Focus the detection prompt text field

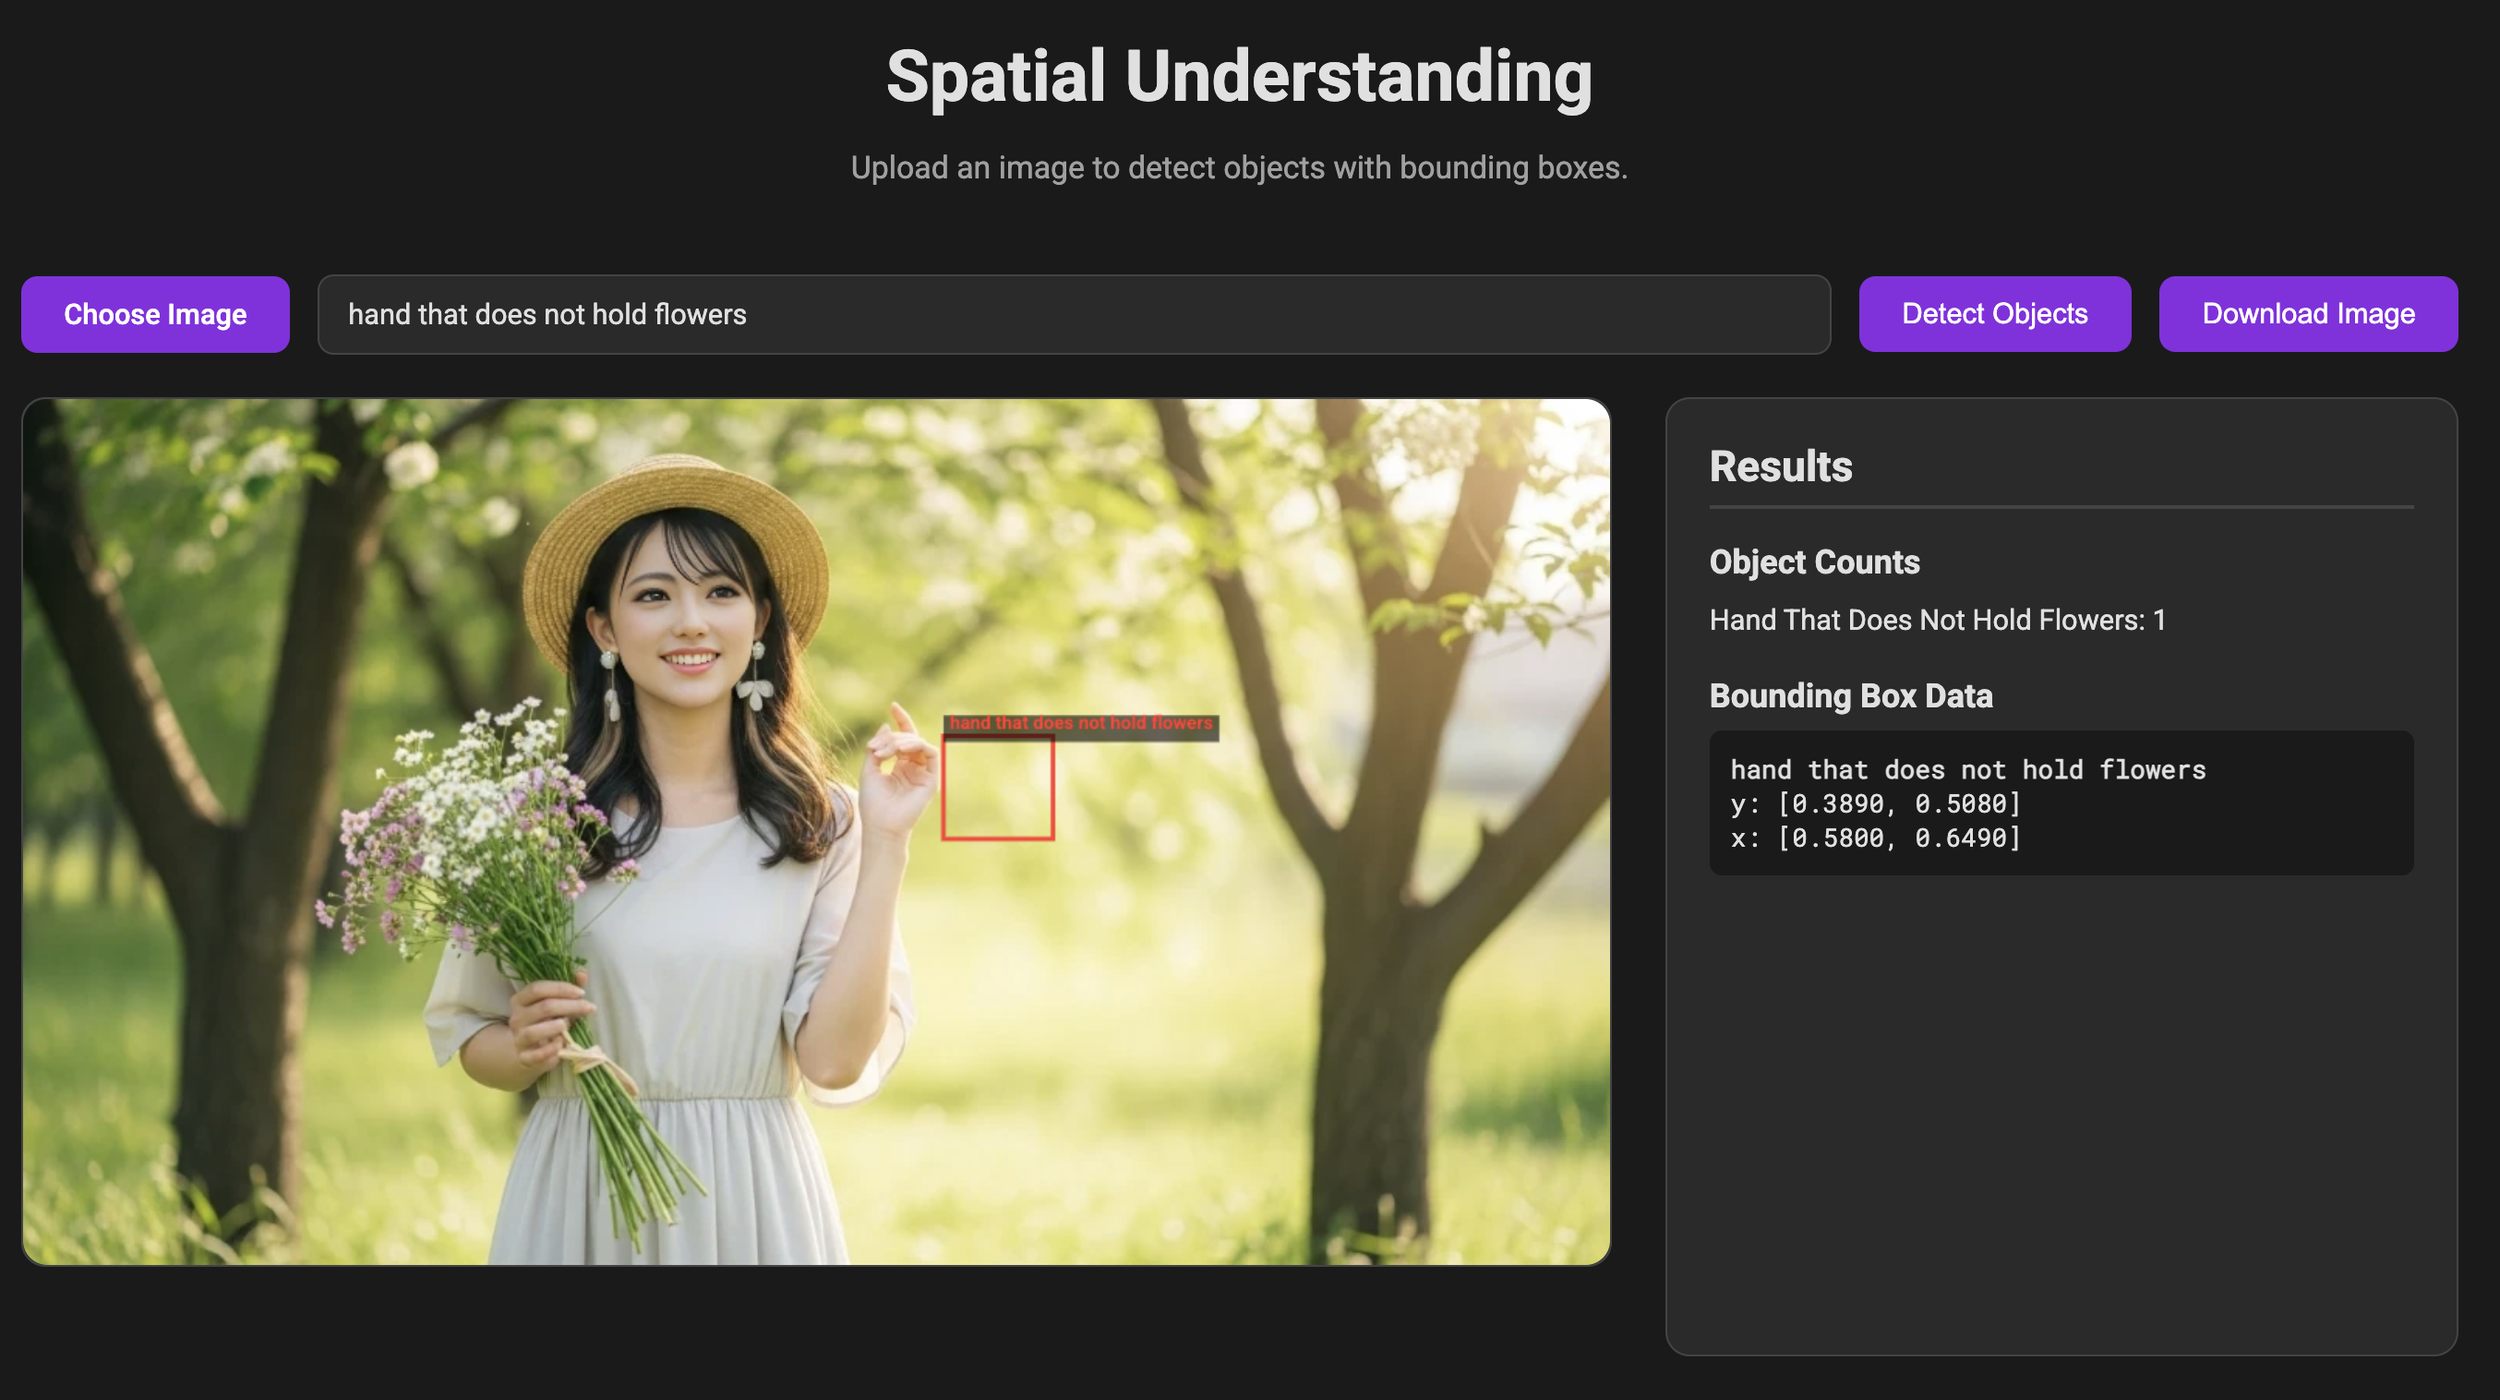tap(1073, 314)
